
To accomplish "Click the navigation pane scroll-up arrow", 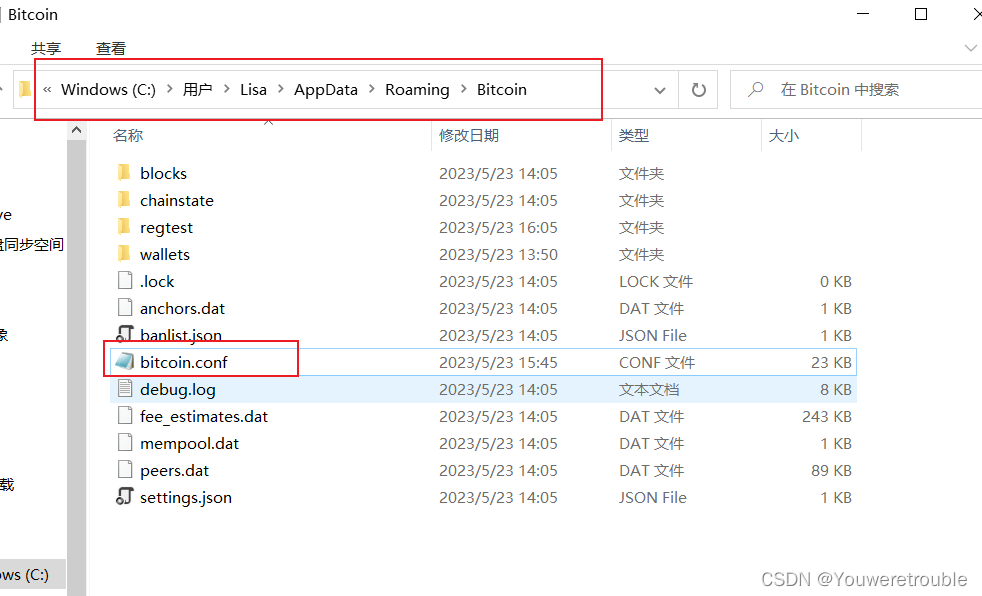I will coord(76,130).
